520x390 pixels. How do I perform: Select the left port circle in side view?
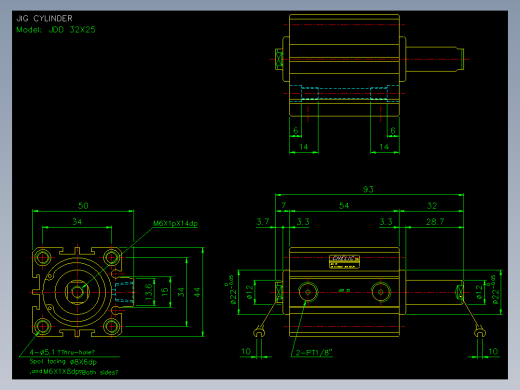(x=308, y=292)
